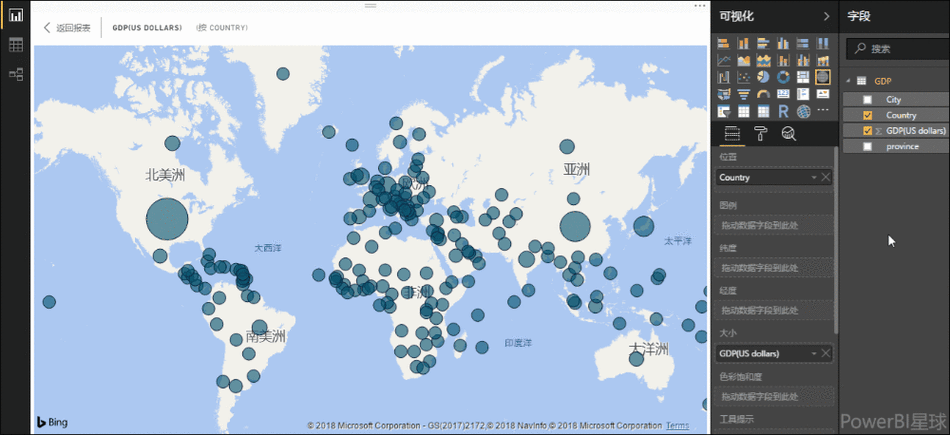This screenshot has height=435, width=950.
Task: Select the Pie chart visual
Action: tap(763, 78)
